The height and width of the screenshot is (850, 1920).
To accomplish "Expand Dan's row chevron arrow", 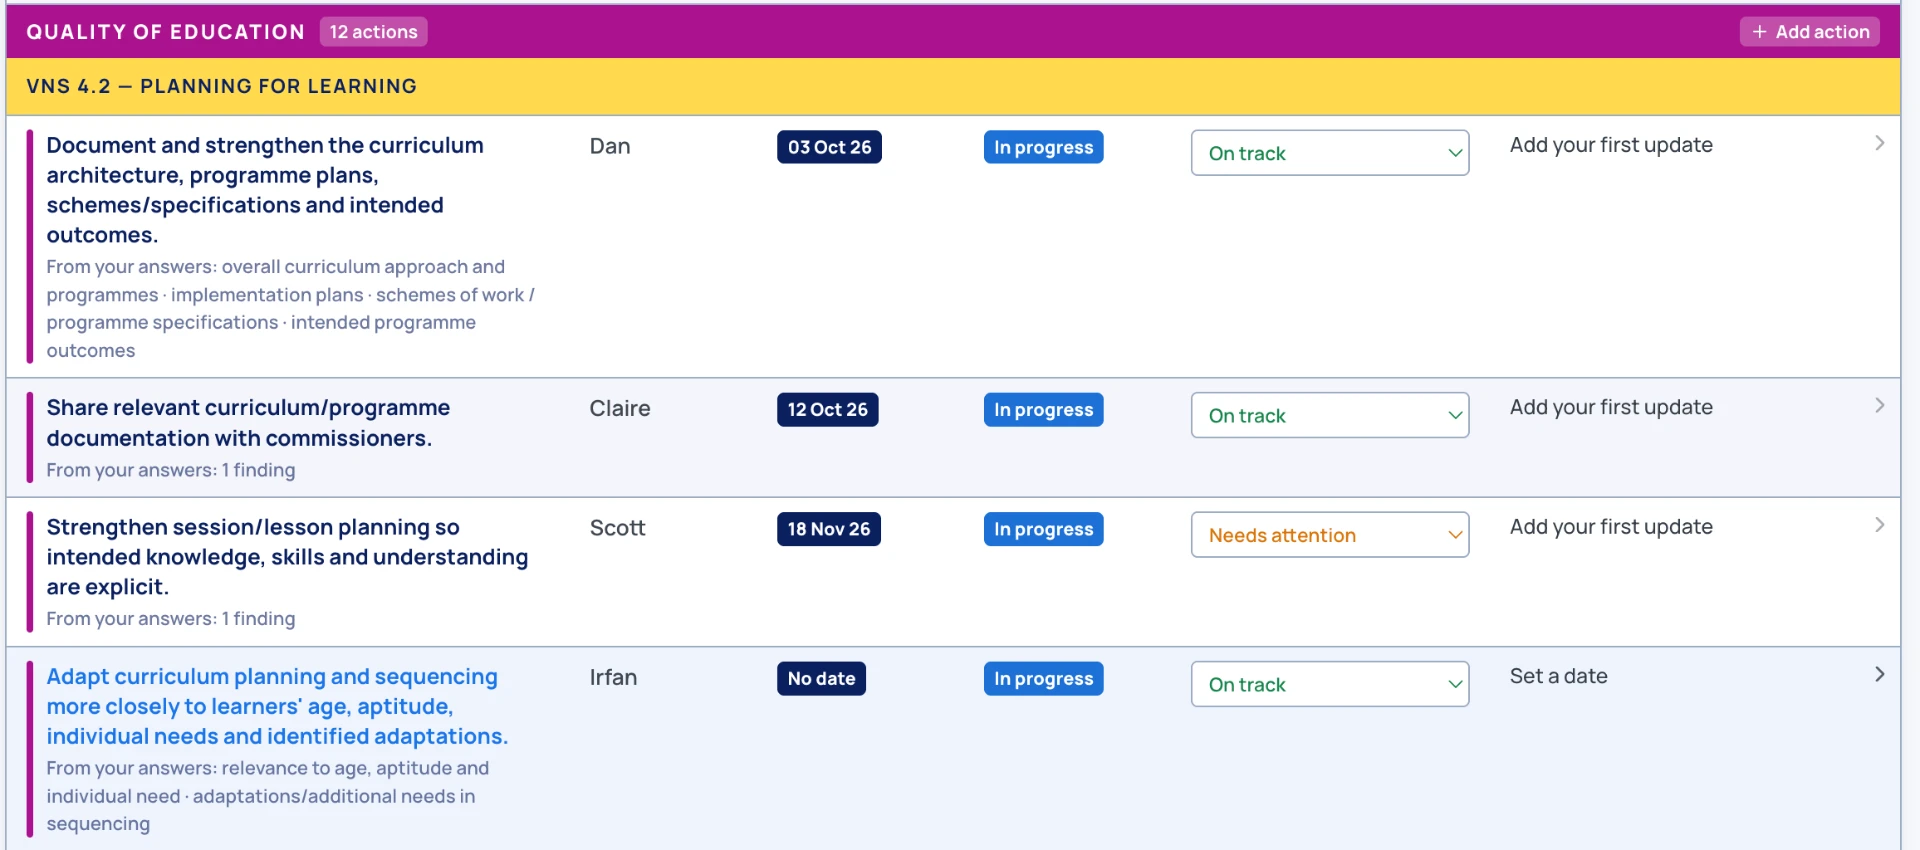I will tap(1879, 143).
